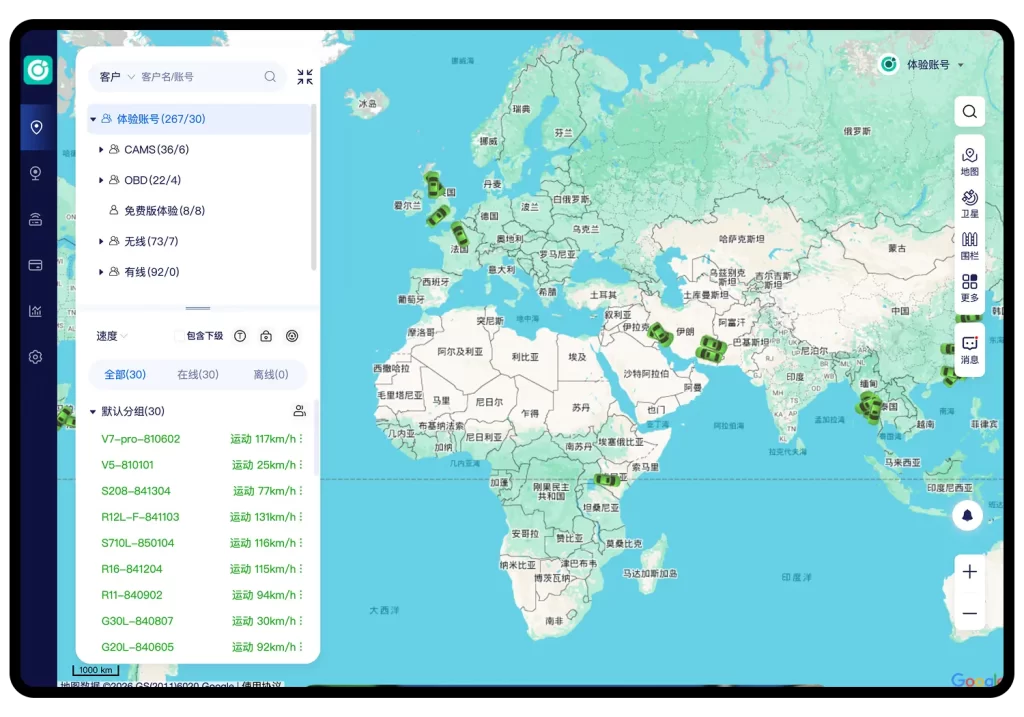Open the 围栏 (geofence) tool
The height and width of the screenshot is (717, 1024).
point(969,245)
